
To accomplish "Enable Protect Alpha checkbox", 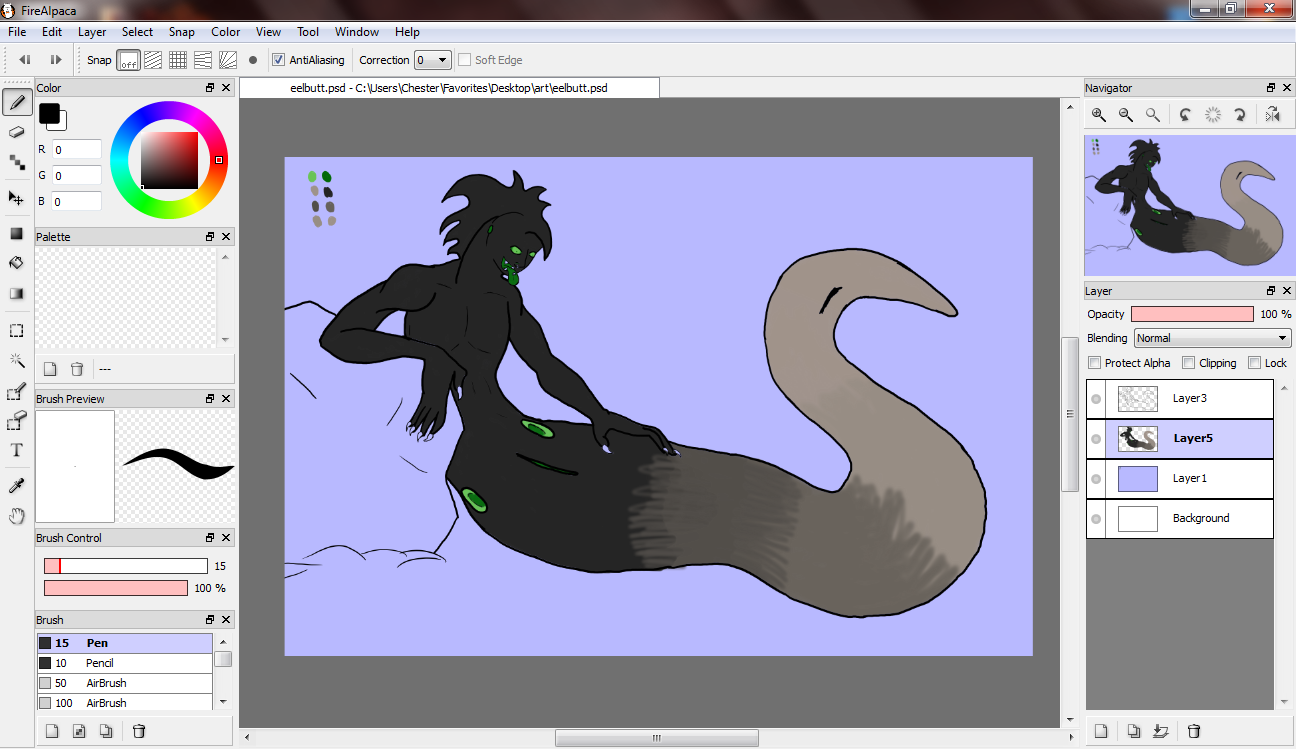I will (1095, 363).
